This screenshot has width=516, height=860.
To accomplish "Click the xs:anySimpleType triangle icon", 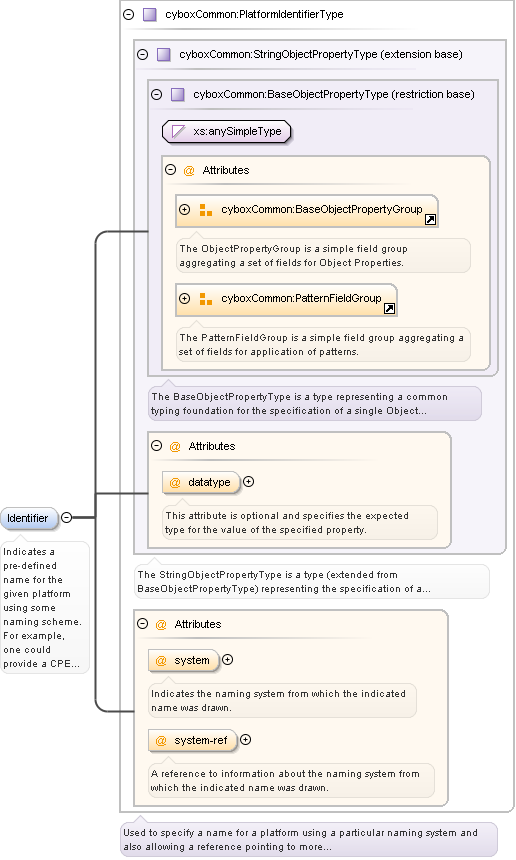I will (178, 132).
